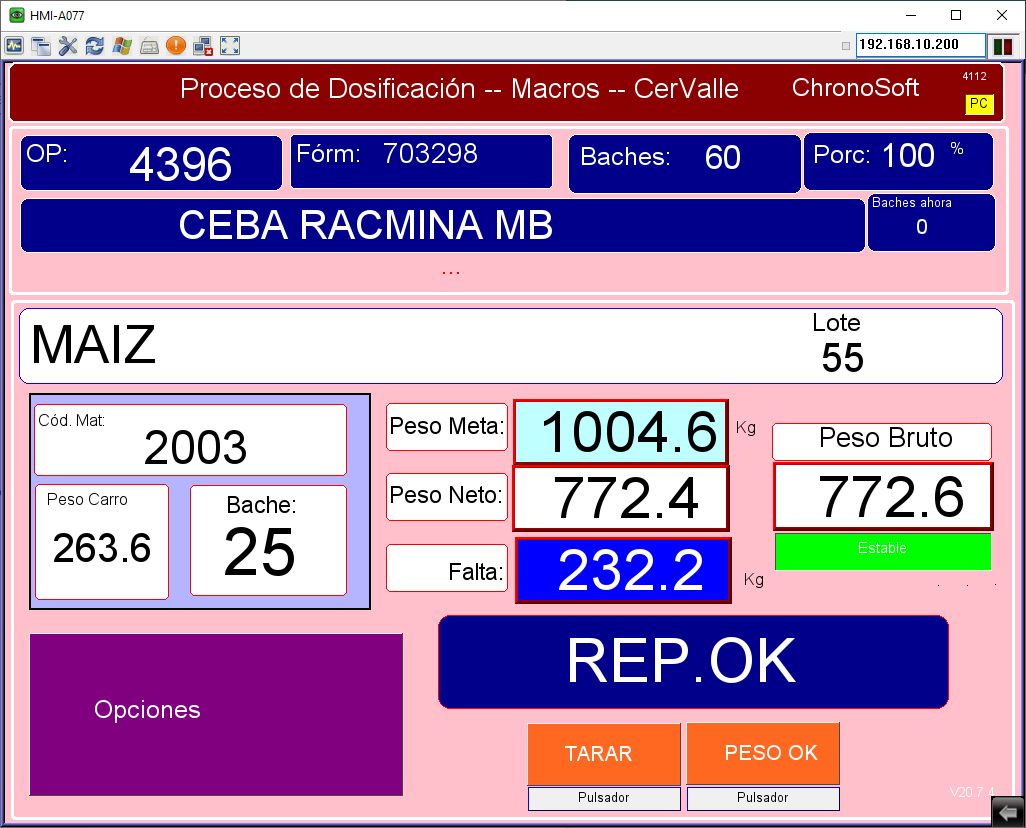Click the disconnect computers icon

pos(203,45)
